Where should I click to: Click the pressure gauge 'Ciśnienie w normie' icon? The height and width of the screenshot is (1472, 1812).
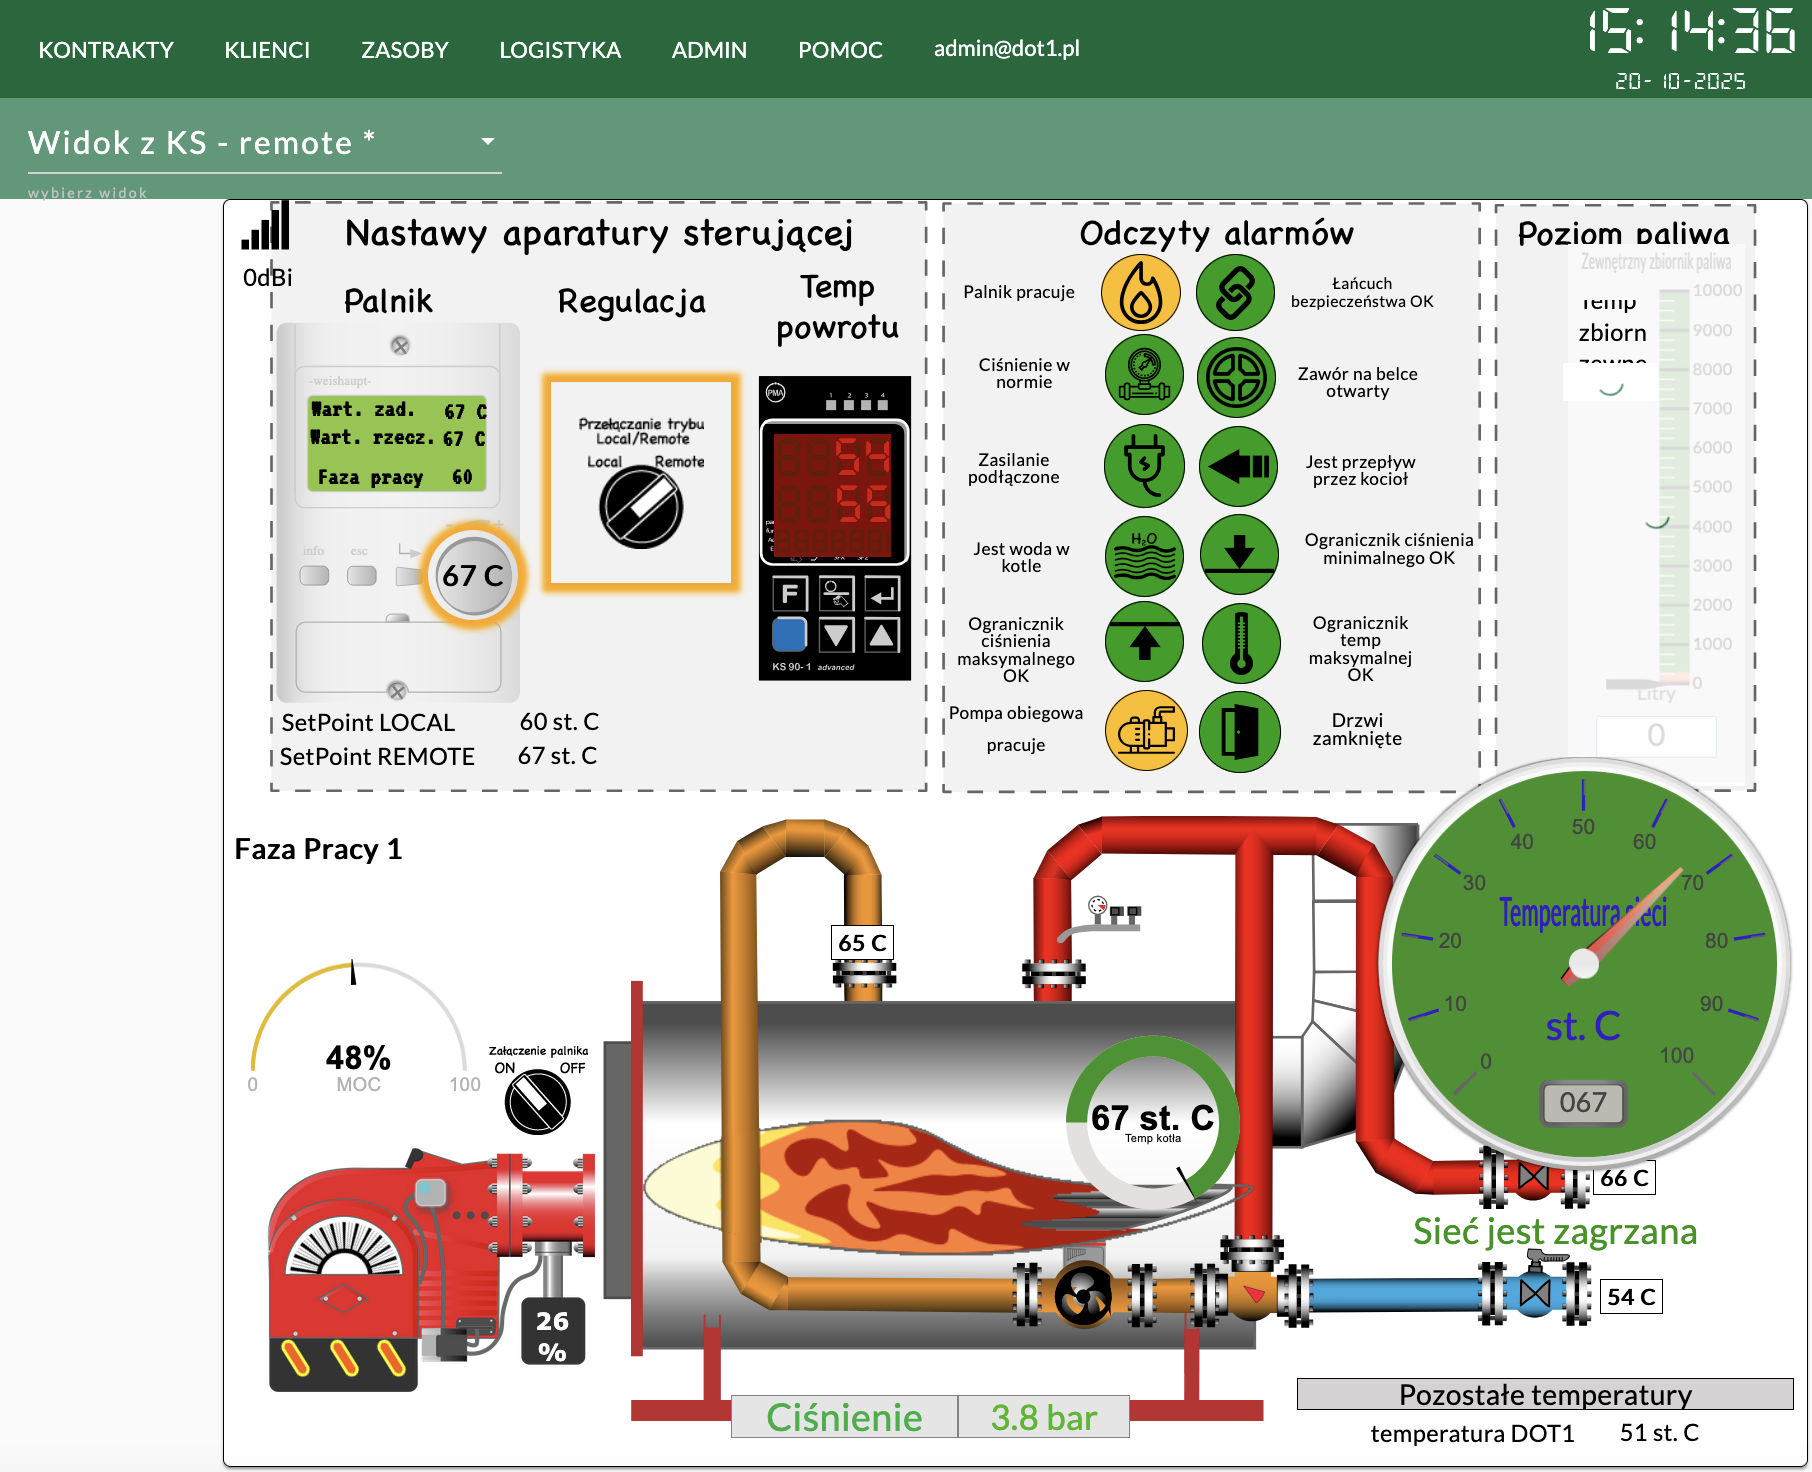pyautogui.click(x=1144, y=376)
